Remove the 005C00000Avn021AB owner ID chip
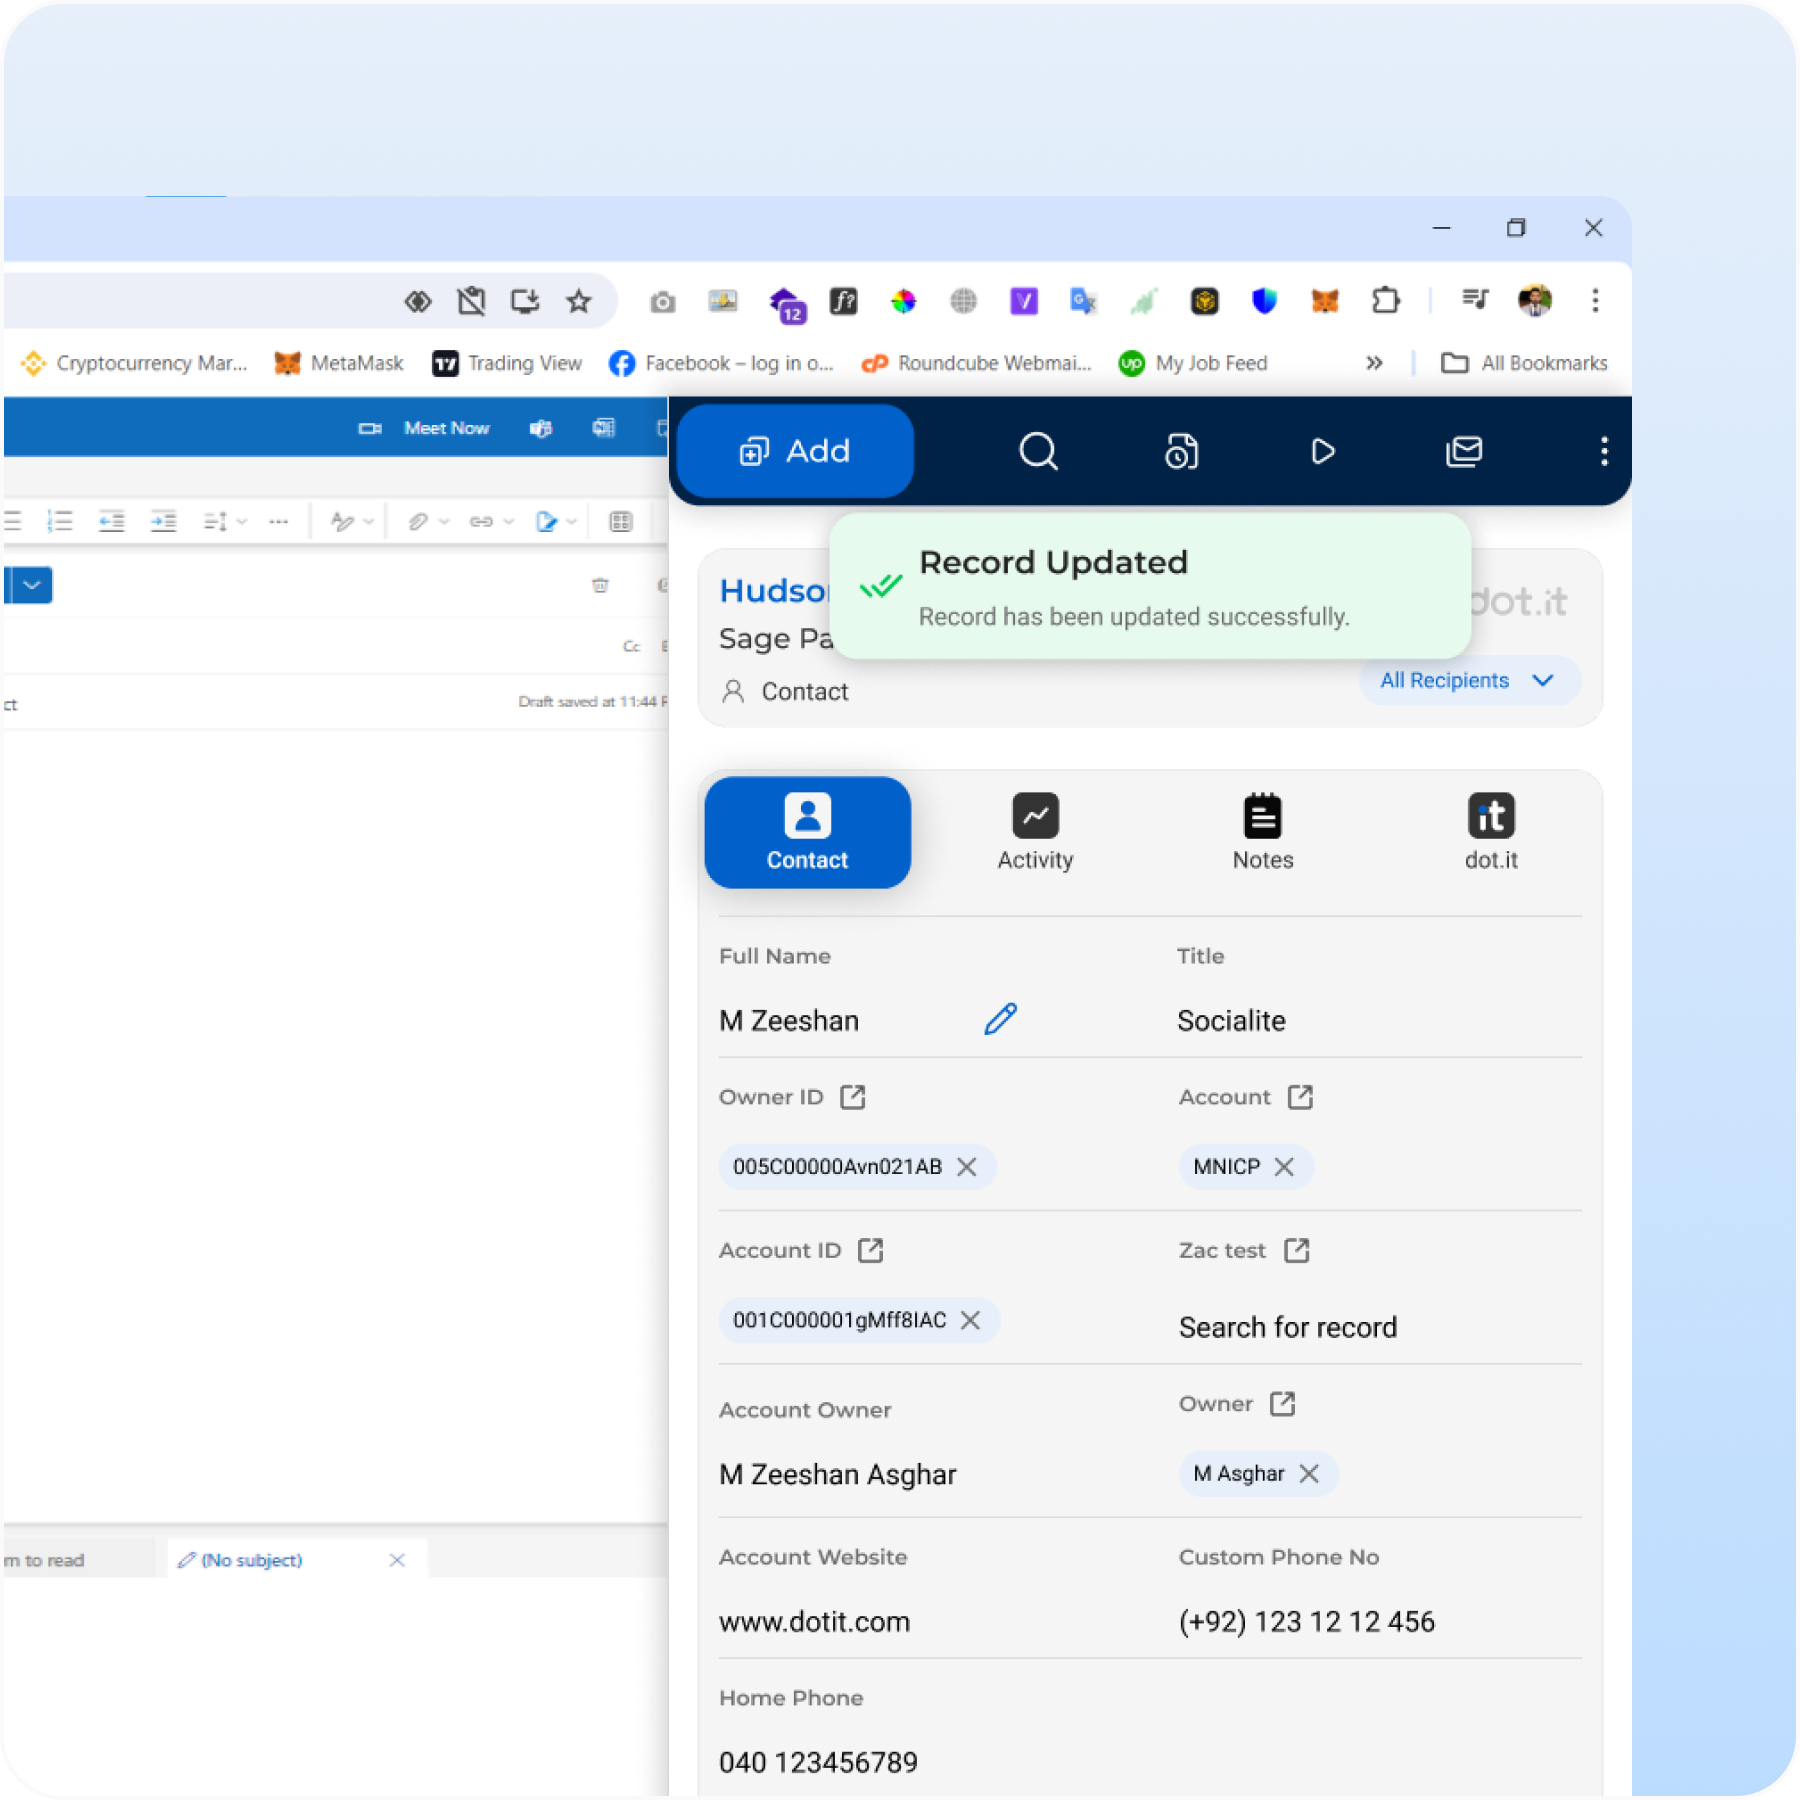Screen dimensions: 1800x1800 [966, 1167]
